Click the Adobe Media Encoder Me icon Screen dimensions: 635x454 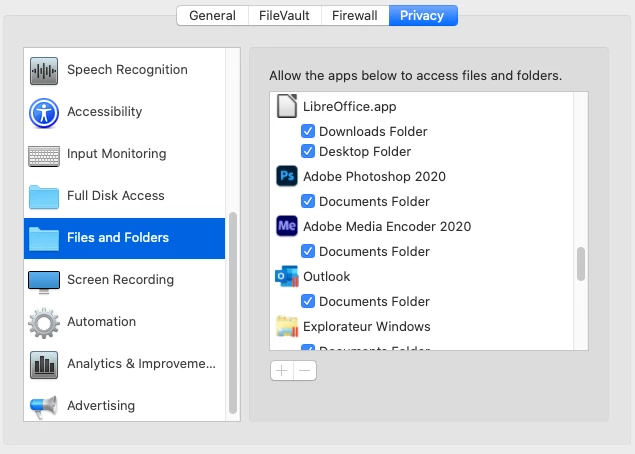(287, 226)
